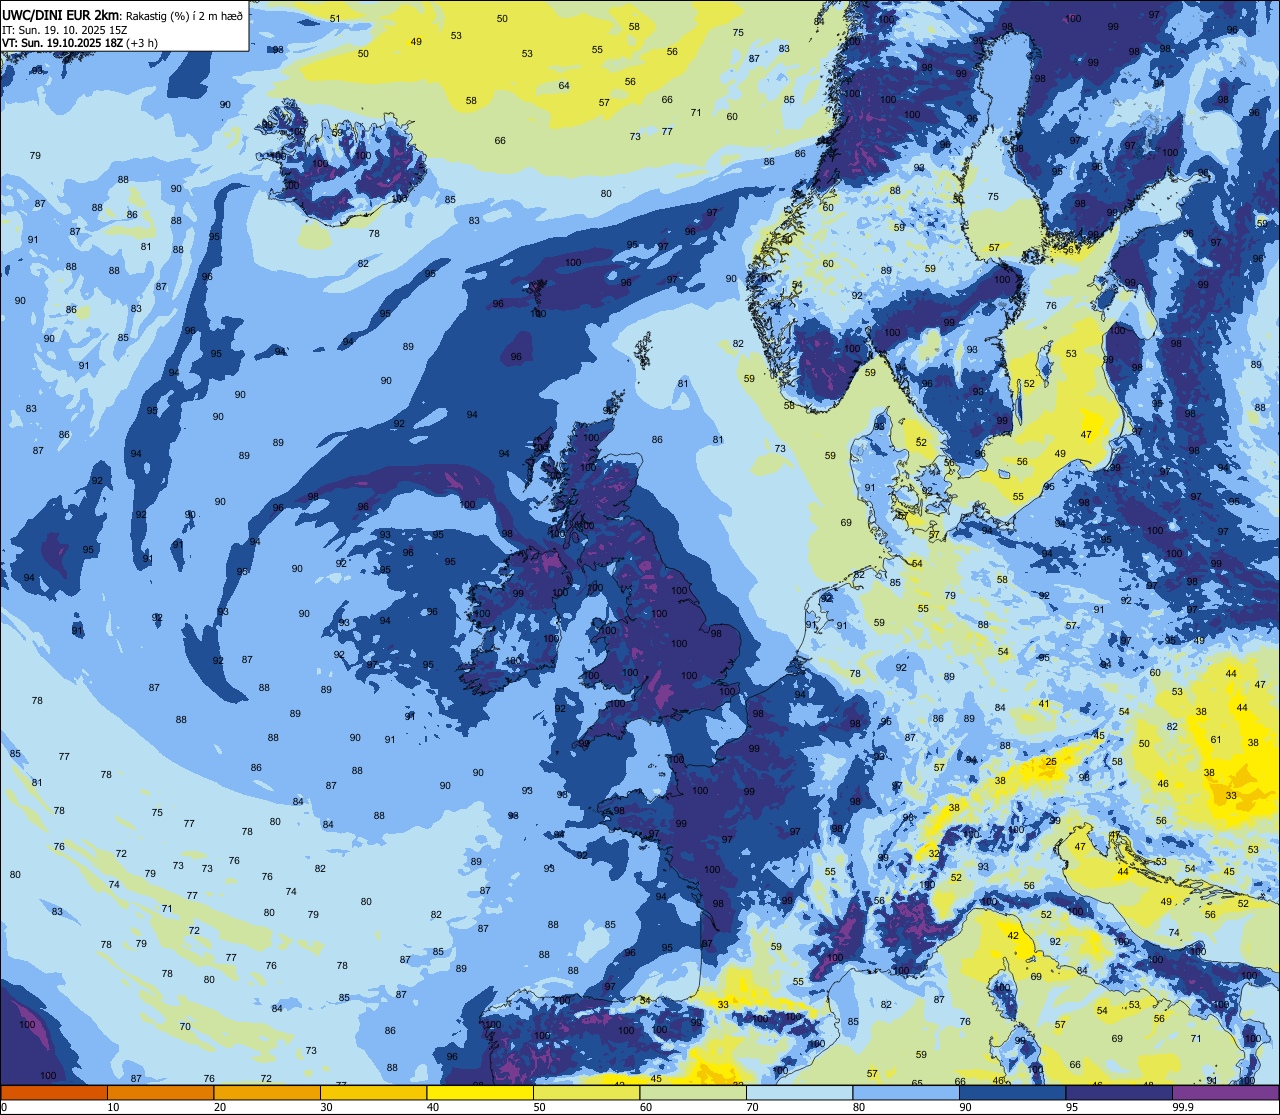Click the "IT: Sun. 19. 10. 2025 15Z" line
1280x1115 pixels.
click(x=64, y=30)
